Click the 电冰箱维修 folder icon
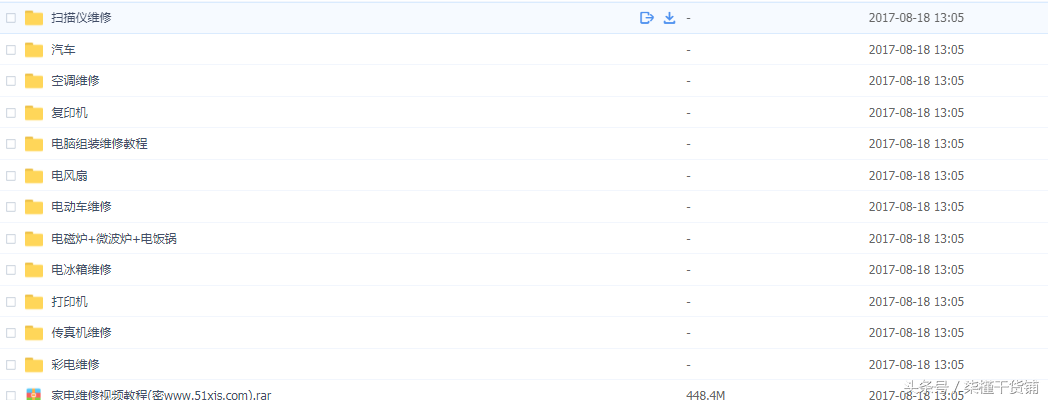This screenshot has height=400, width=1048. [34, 270]
